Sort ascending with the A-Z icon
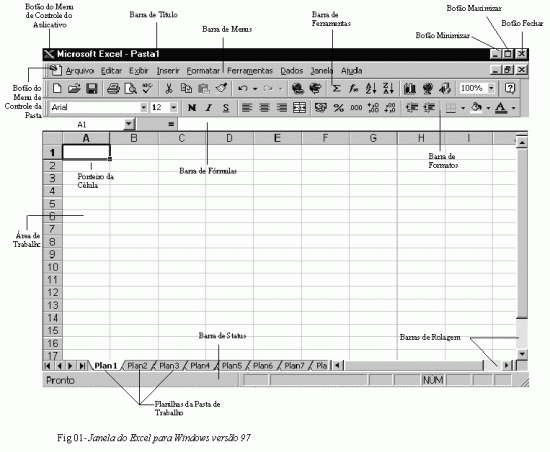This screenshot has height=452, width=550. [371, 88]
